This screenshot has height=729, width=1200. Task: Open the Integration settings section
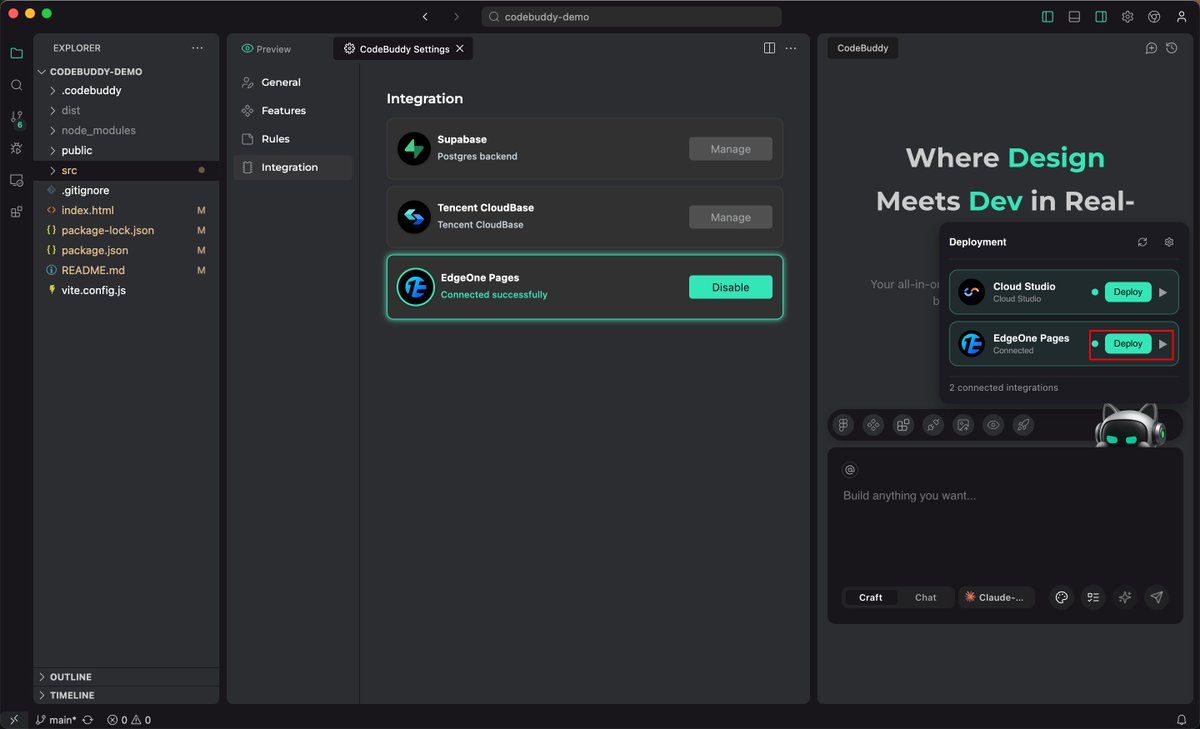click(x=293, y=167)
